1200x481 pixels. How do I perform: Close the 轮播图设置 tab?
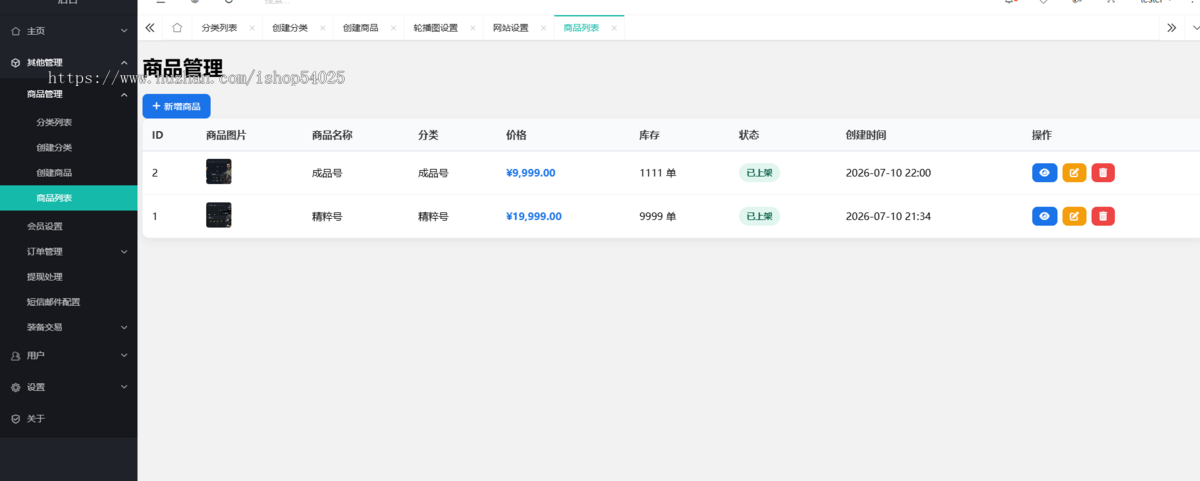point(473,28)
